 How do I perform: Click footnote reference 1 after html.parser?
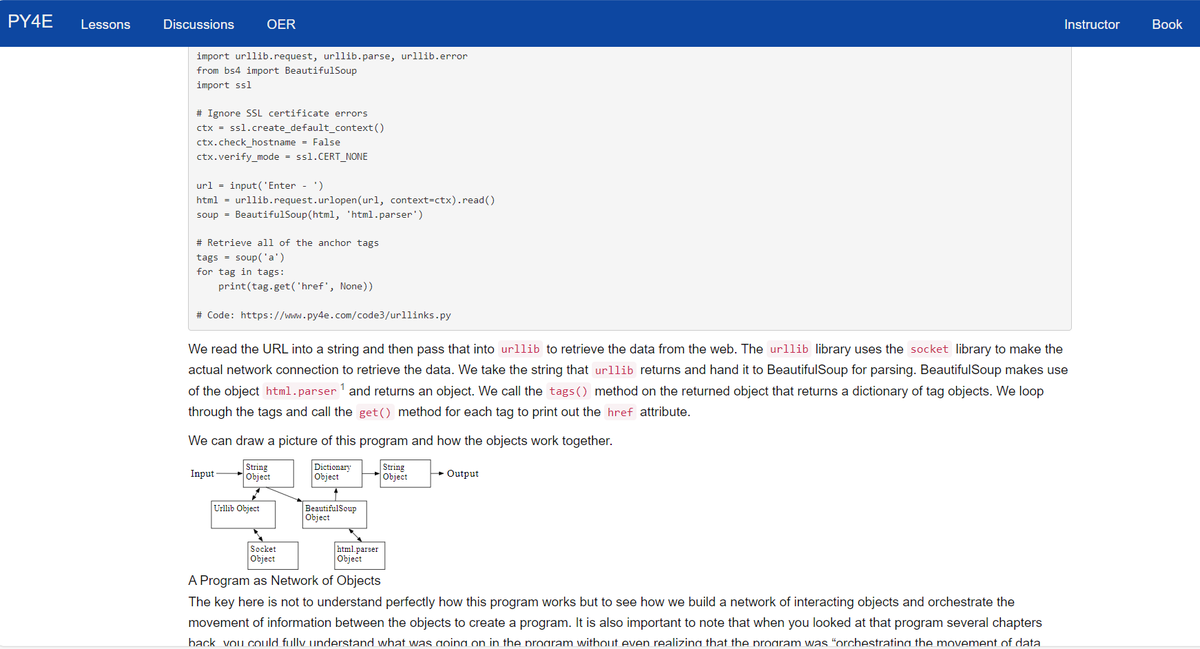[342, 387]
